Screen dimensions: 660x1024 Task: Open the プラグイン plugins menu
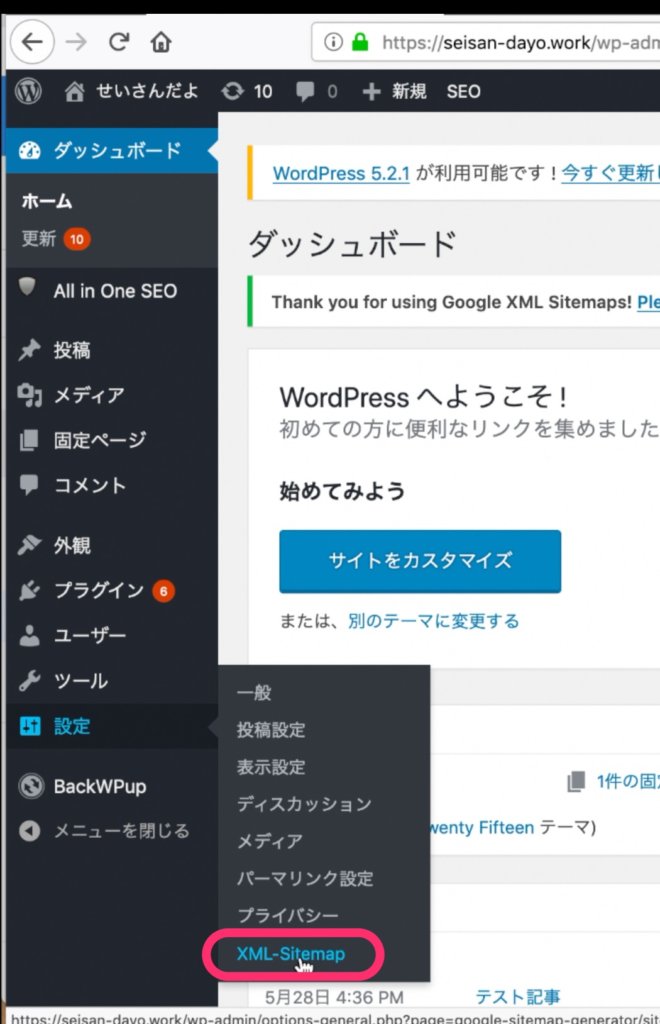pos(98,591)
